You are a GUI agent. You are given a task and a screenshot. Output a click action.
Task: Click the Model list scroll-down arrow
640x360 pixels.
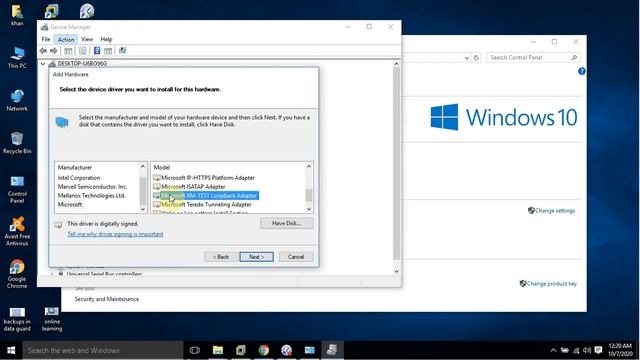[309, 209]
